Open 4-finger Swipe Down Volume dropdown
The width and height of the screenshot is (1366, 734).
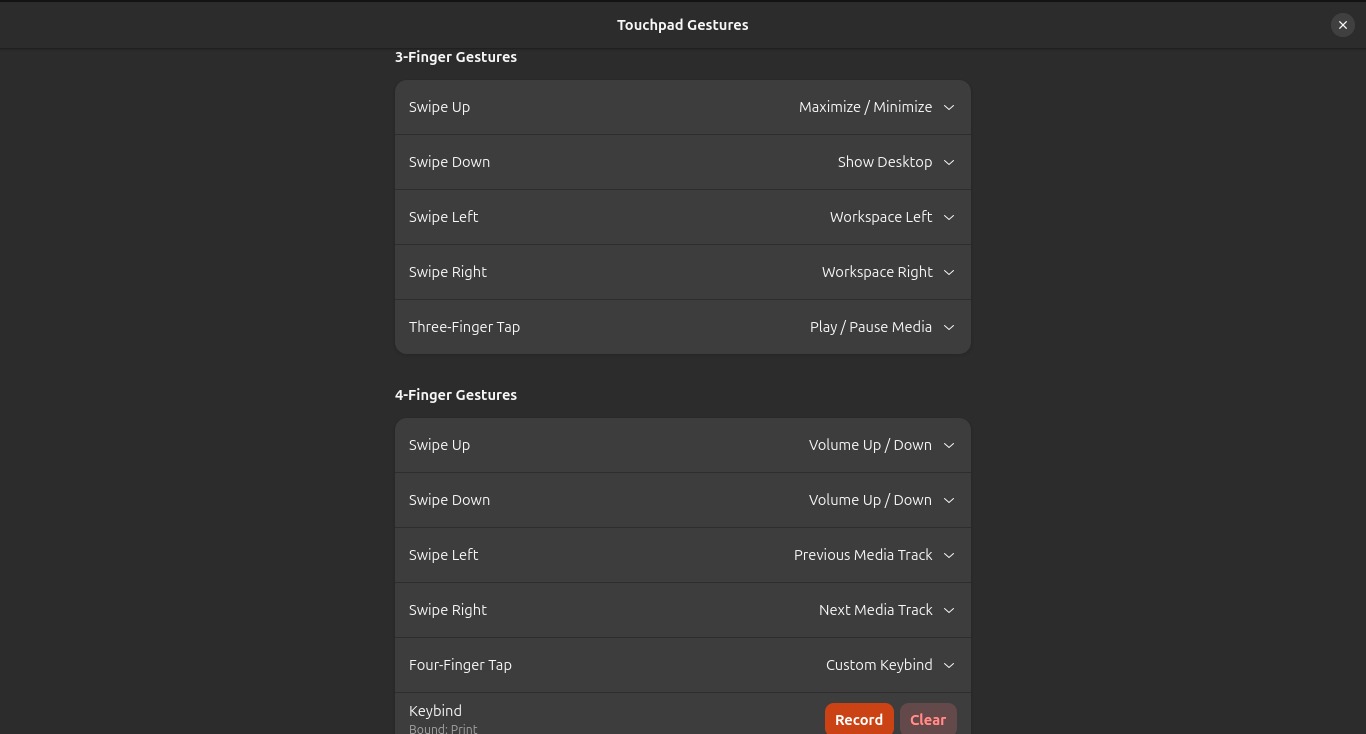pyautogui.click(x=881, y=500)
